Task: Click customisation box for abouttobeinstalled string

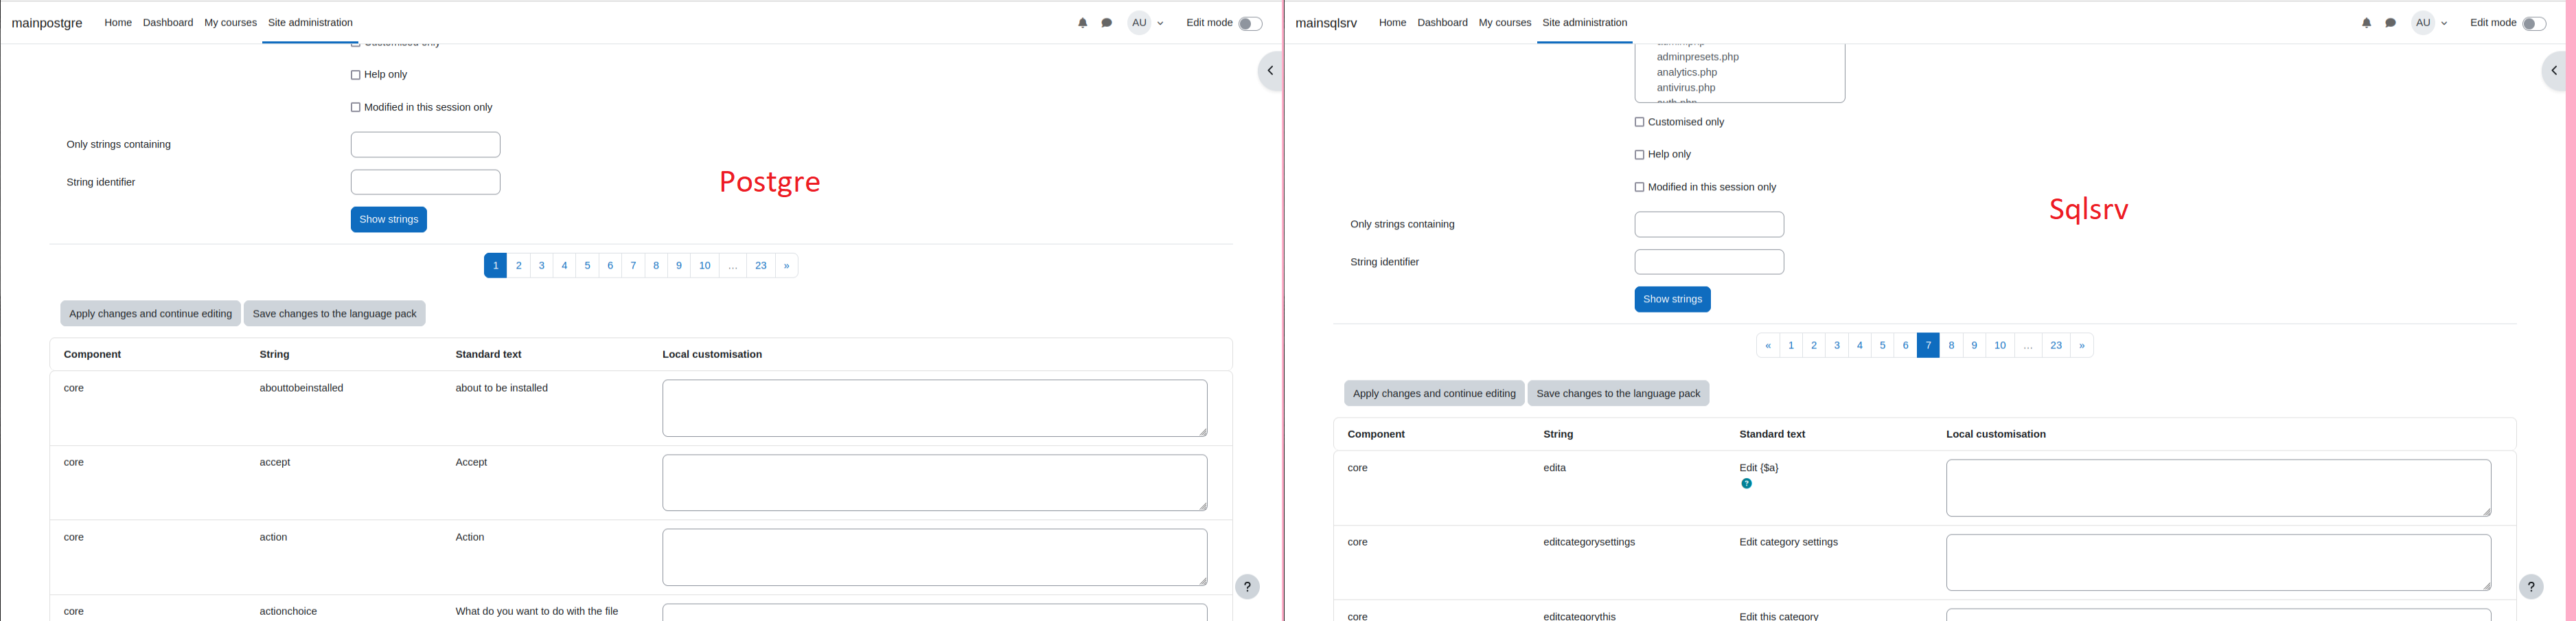Action: pyautogui.click(x=935, y=408)
